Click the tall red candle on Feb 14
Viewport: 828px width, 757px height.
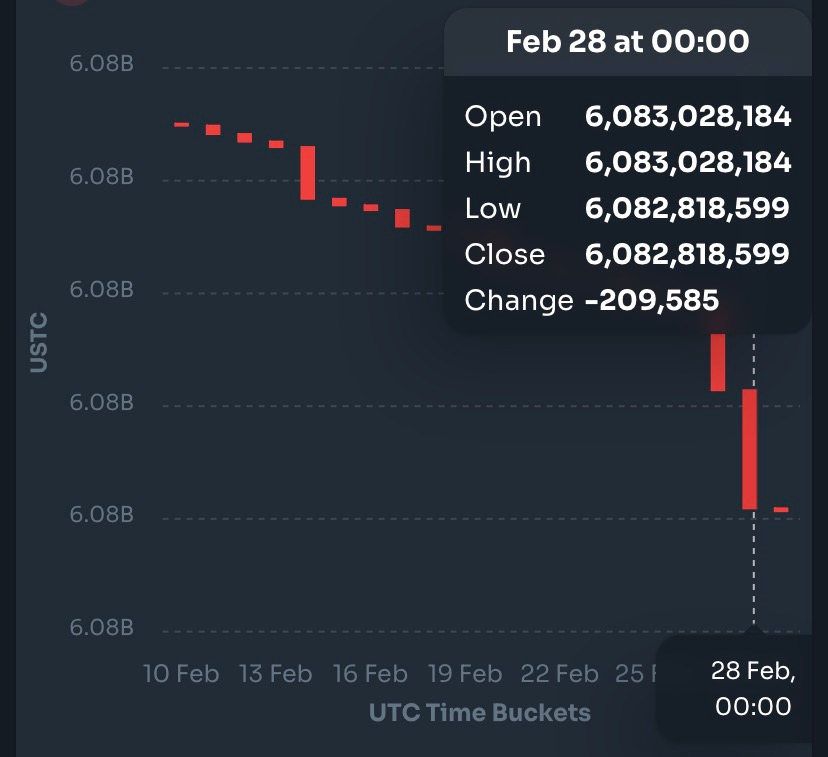click(x=308, y=172)
